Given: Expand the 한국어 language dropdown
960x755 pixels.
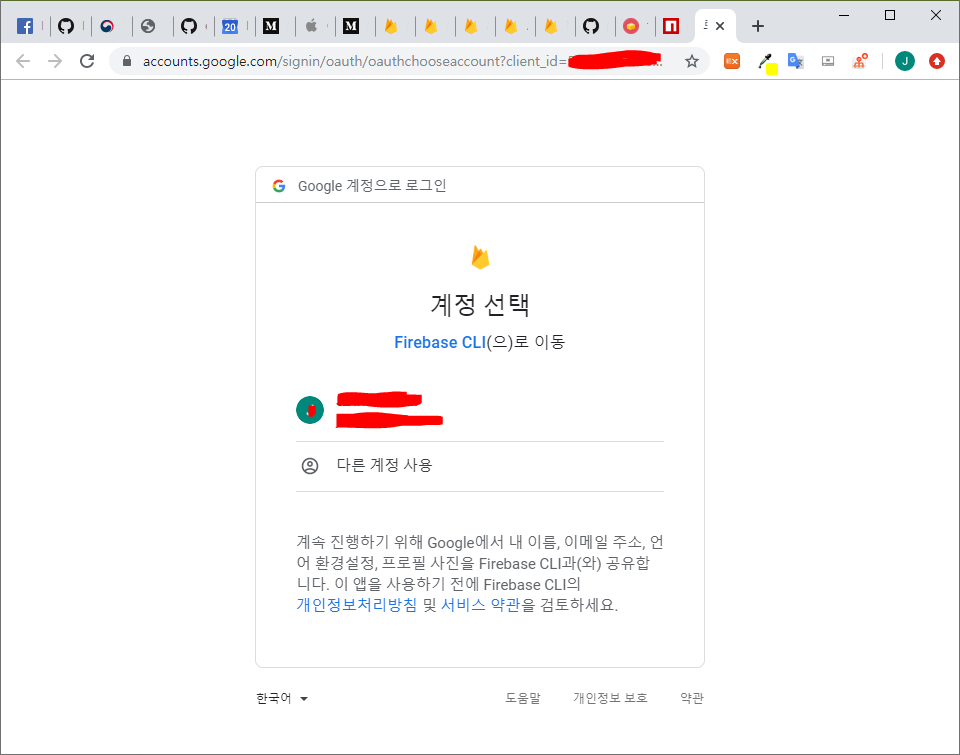Looking at the screenshot, I should (282, 698).
